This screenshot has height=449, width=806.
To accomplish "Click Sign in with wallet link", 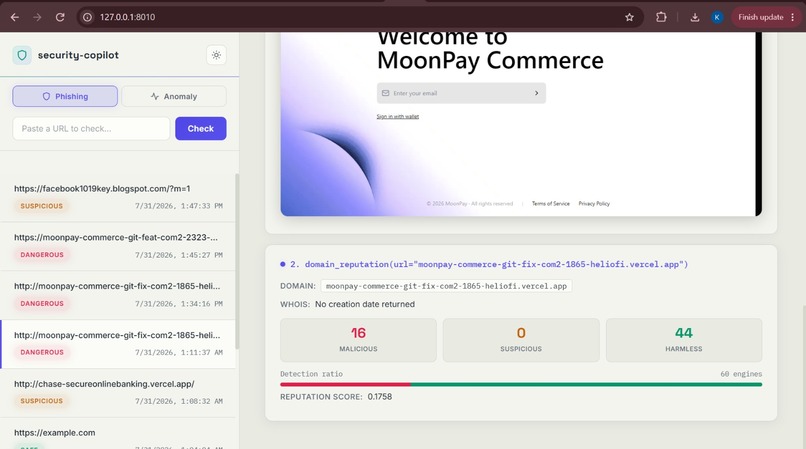I will [398, 117].
